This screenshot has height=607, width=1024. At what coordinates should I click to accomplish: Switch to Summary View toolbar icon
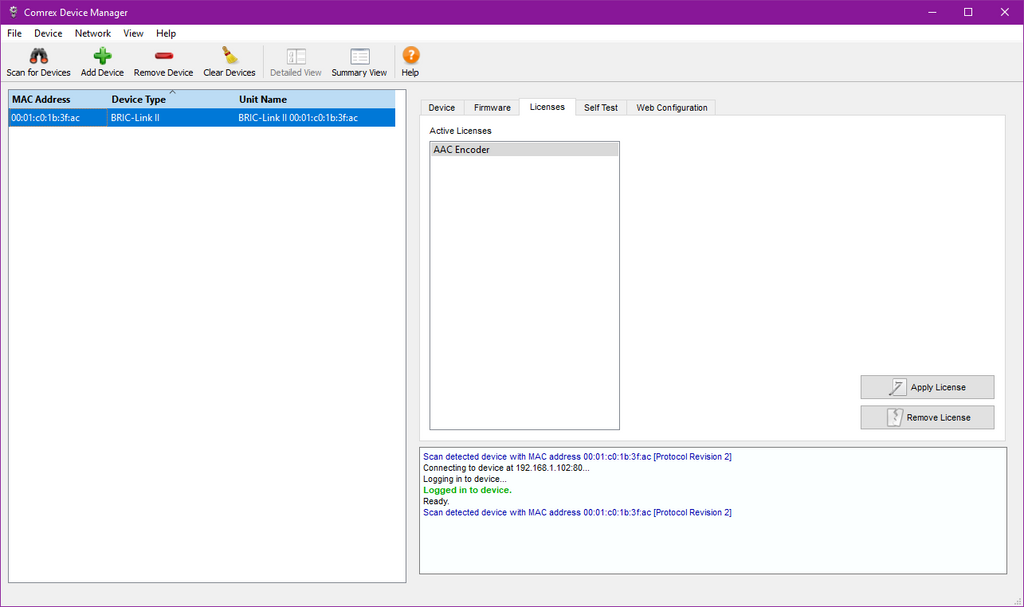pos(359,56)
